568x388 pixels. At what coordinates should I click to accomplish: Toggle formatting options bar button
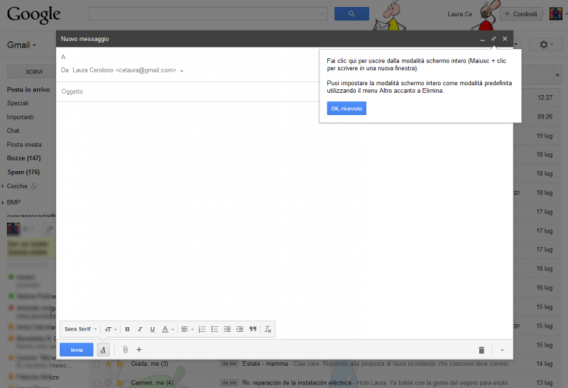pyautogui.click(x=103, y=350)
